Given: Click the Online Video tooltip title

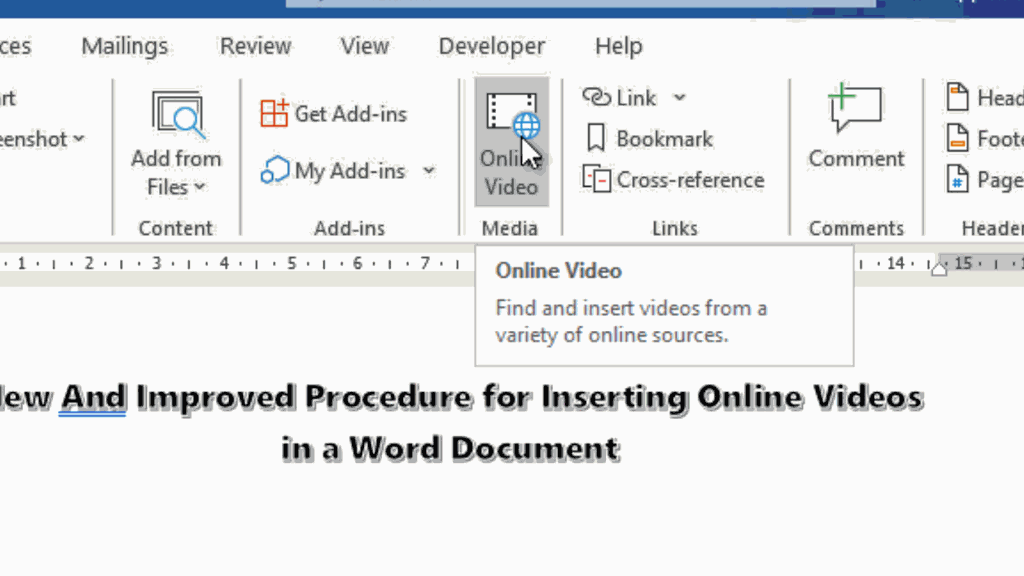Looking at the screenshot, I should pos(558,271).
